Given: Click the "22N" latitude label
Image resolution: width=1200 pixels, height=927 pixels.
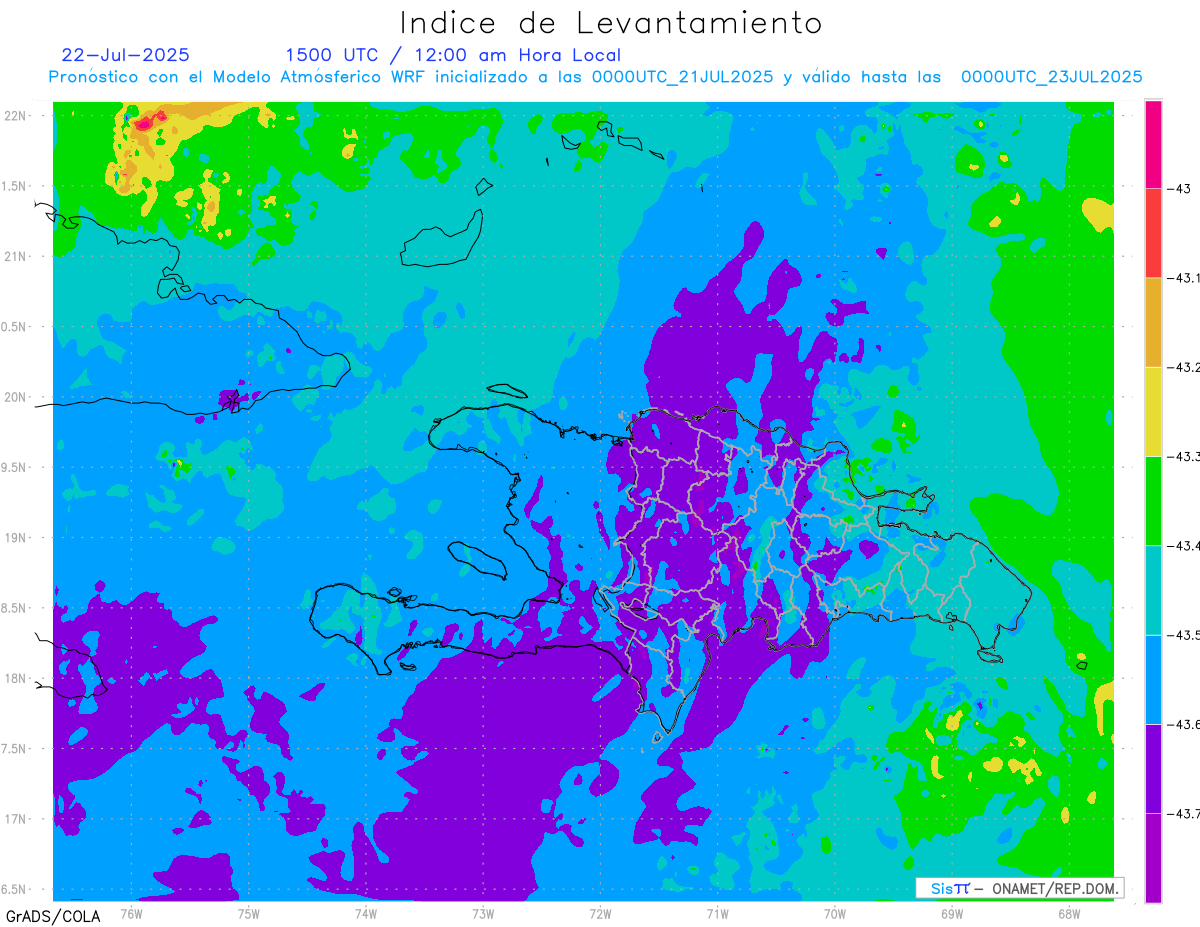Looking at the screenshot, I should pyautogui.click(x=16, y=115).
